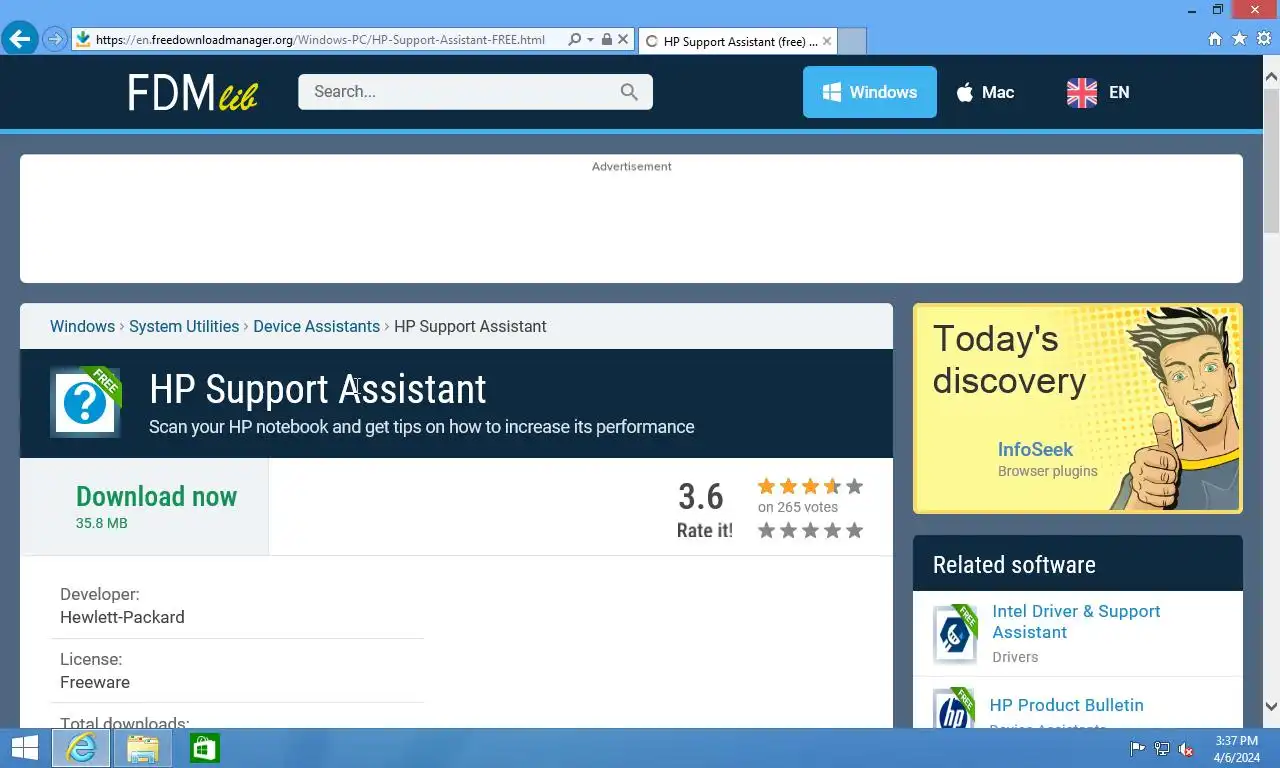This screenshot has height=768, width=1280.
Task: Open the browser Tools gear icon
Action: pyautogui.click(x=1263, y=39)
